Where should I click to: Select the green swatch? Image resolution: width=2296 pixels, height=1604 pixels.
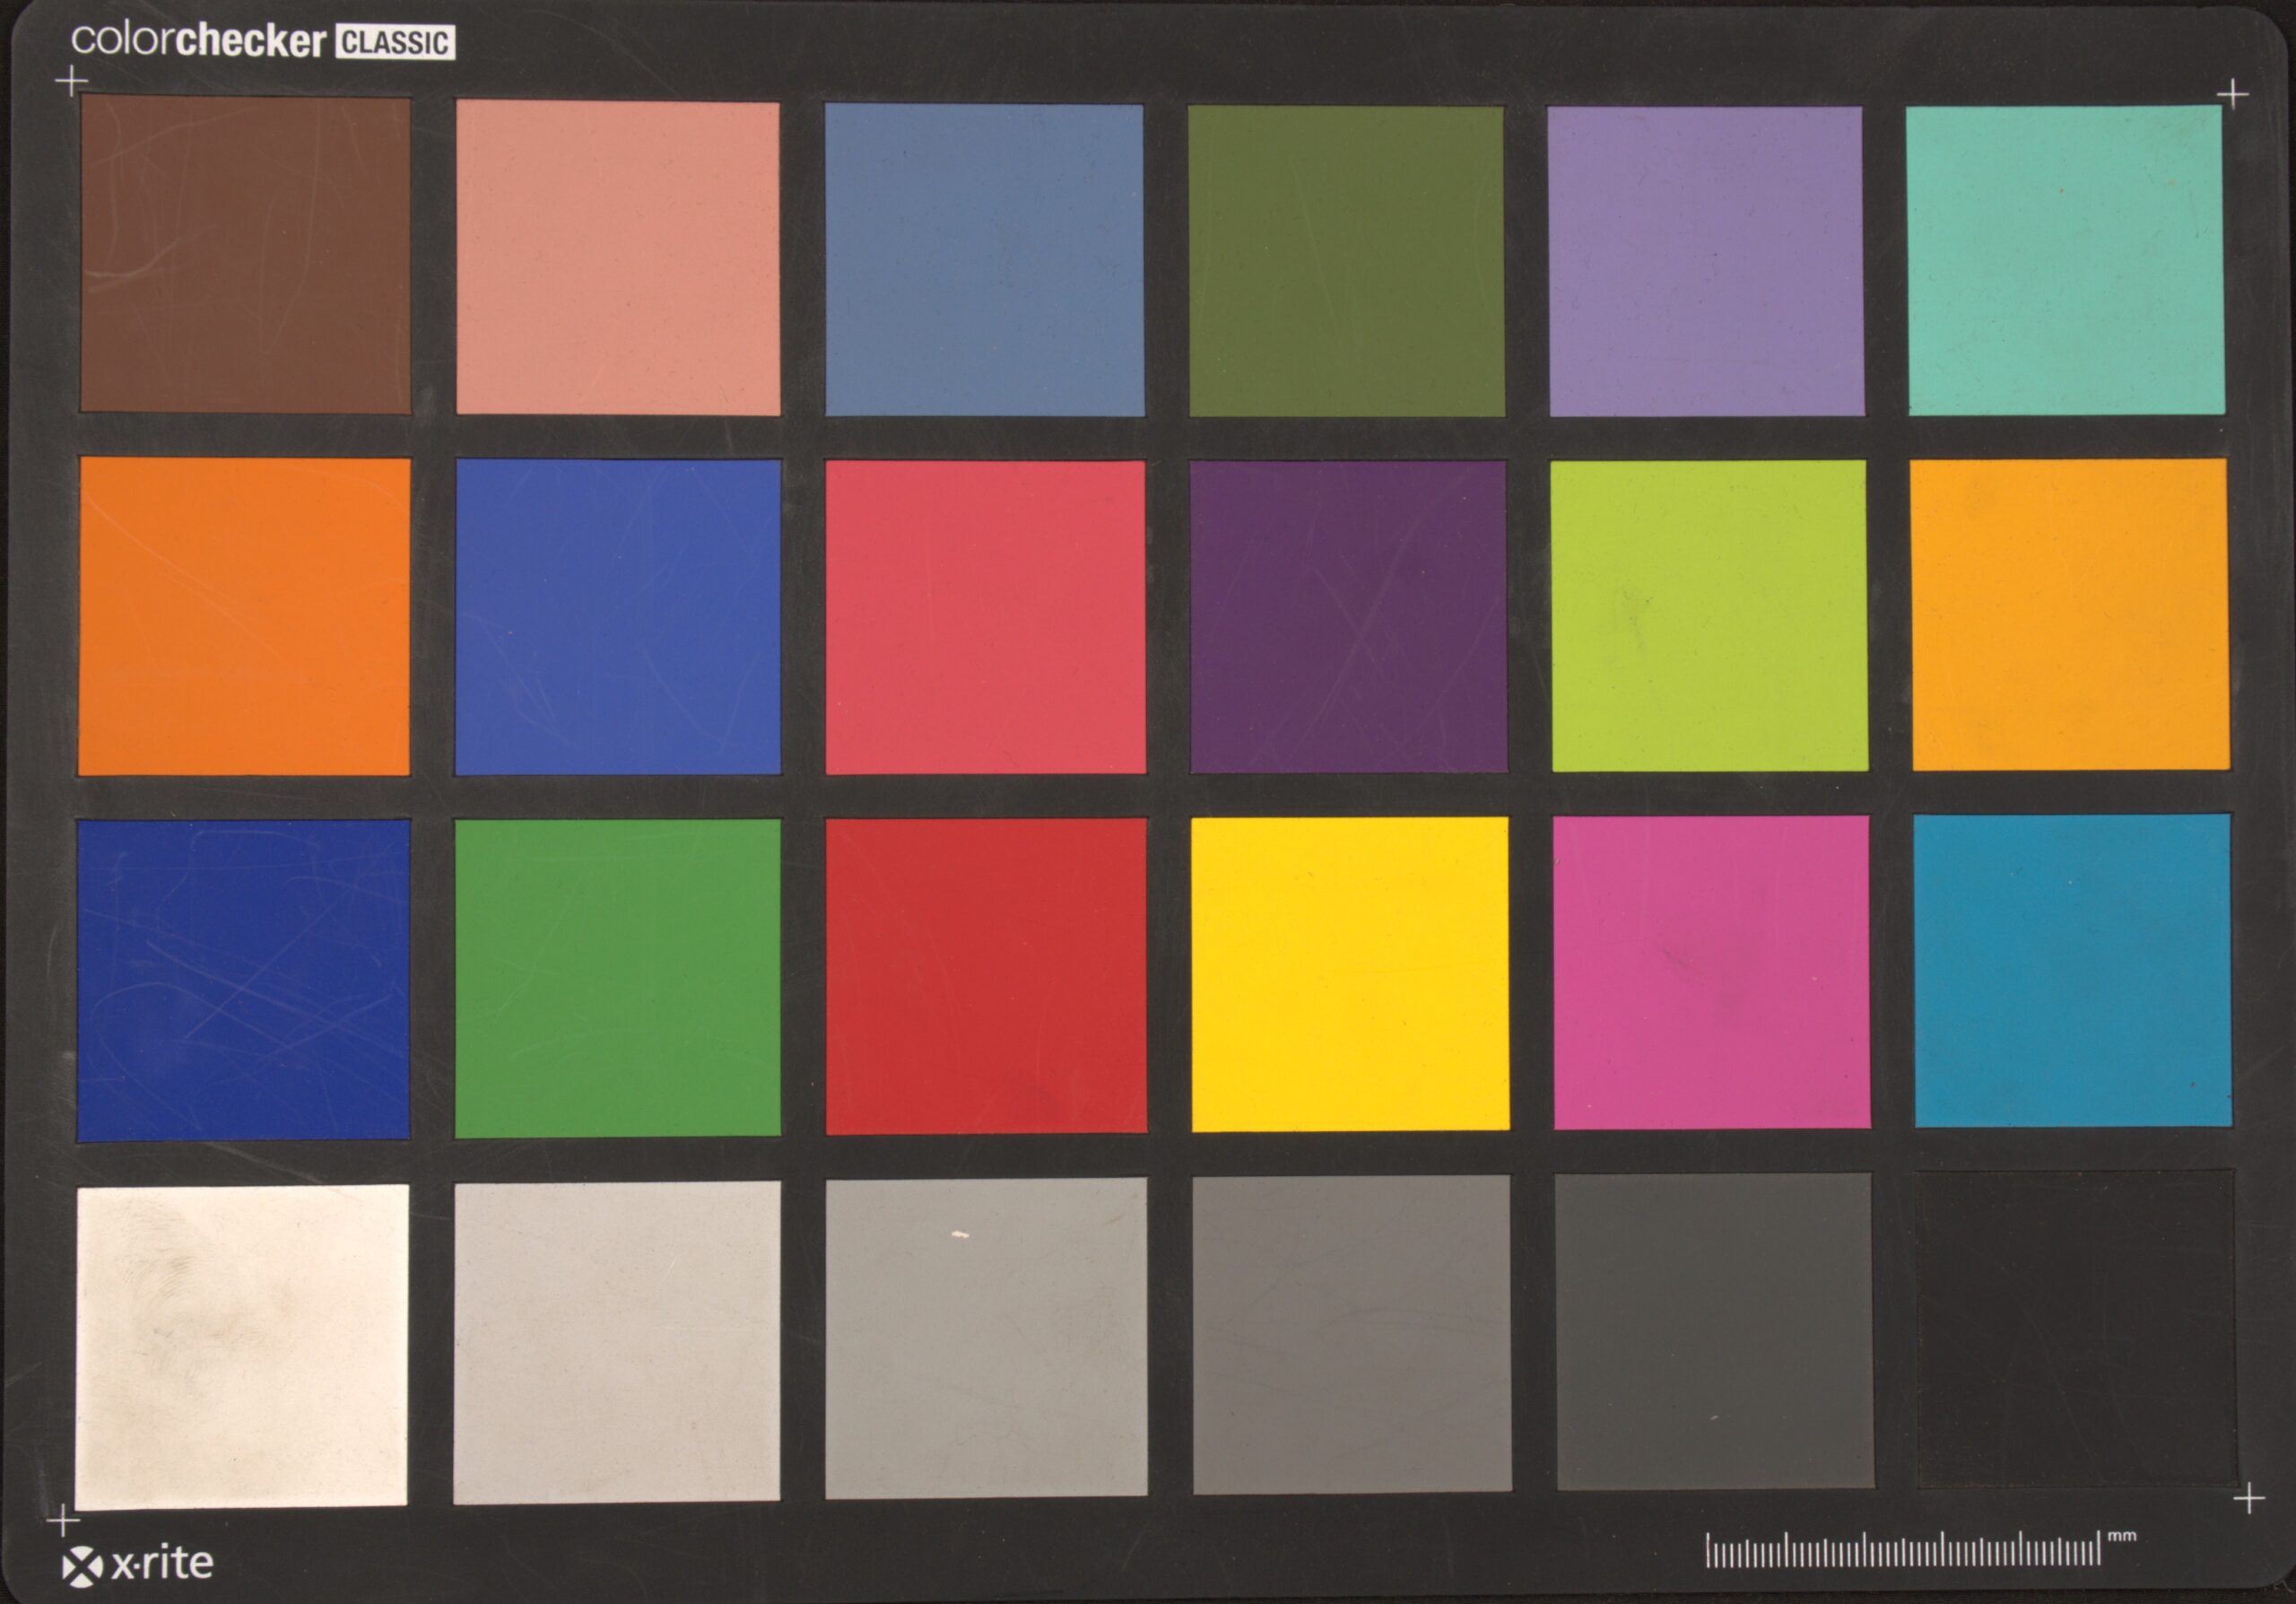coord(618,978)
